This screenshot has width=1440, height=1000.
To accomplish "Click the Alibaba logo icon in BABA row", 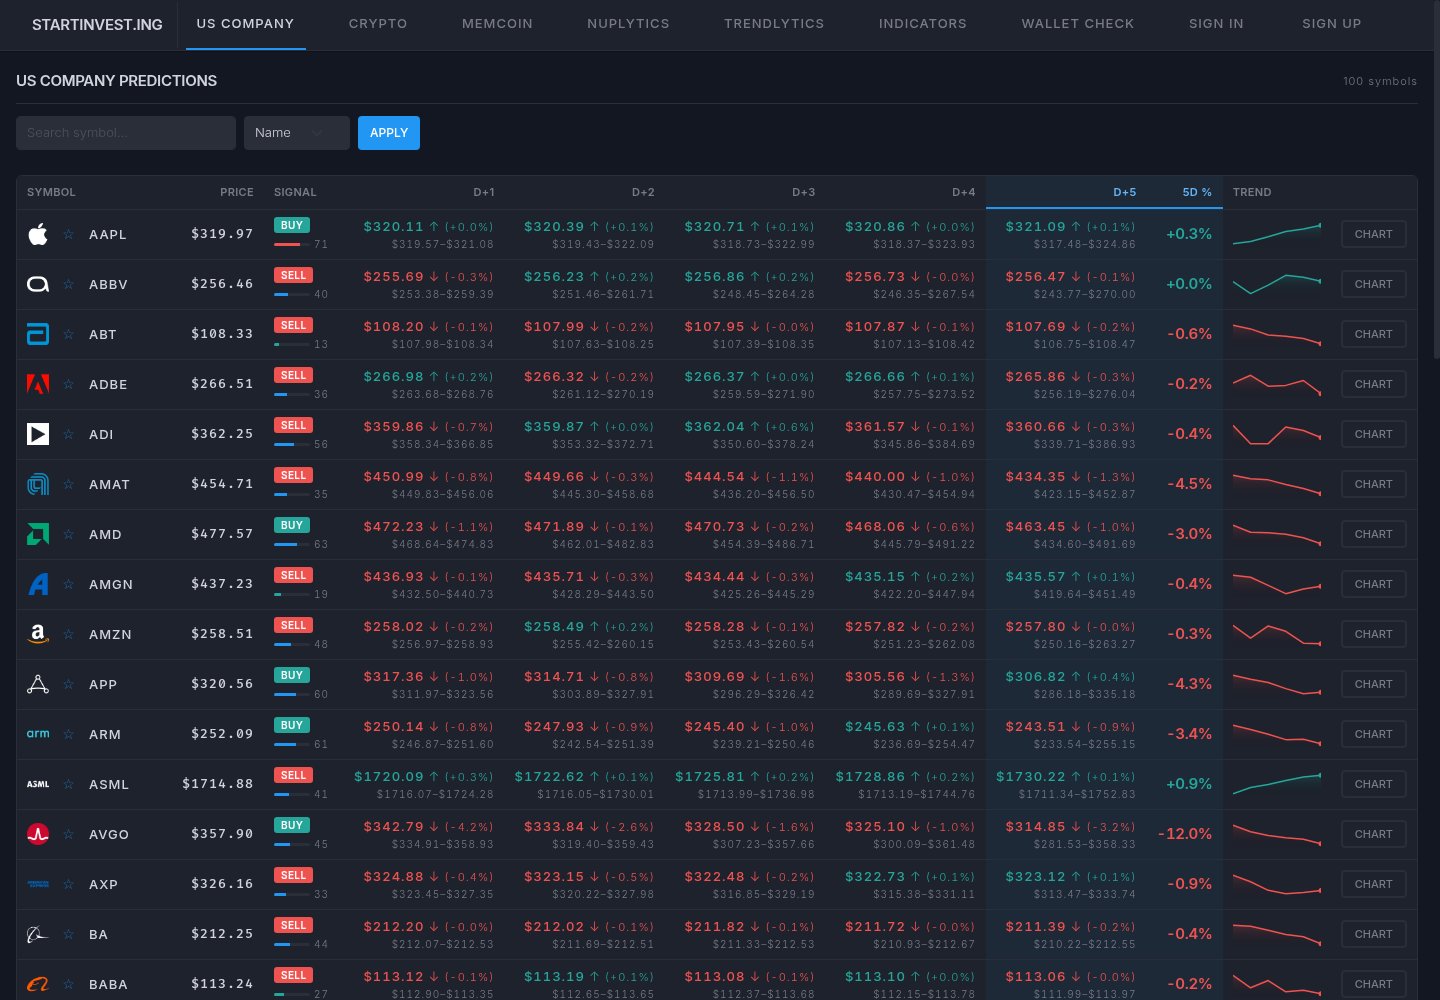I will tap(38, 984).
